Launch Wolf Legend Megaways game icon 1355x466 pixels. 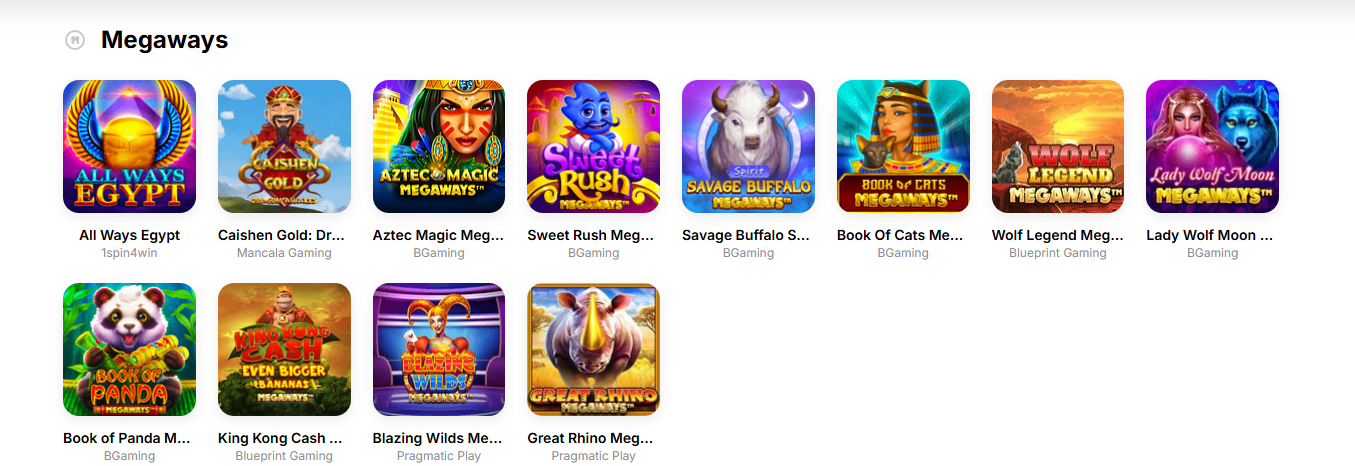1058,146
